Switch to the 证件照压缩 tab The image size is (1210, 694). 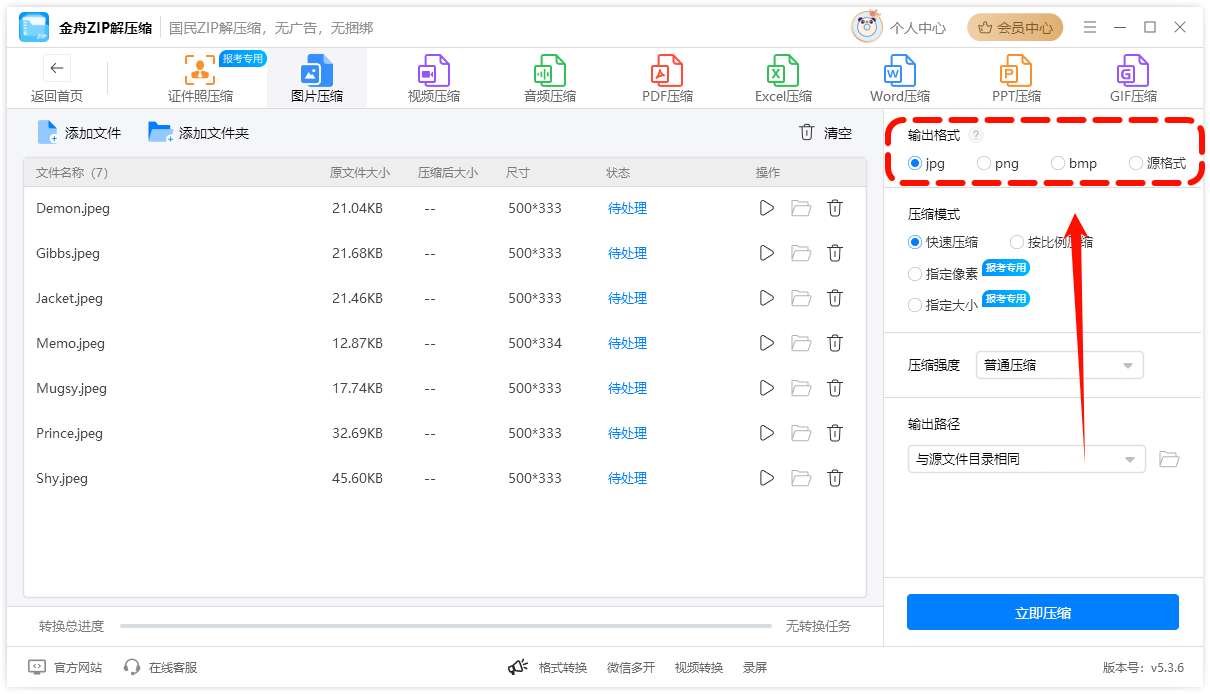pyautogui.click(x=200, y=79)
